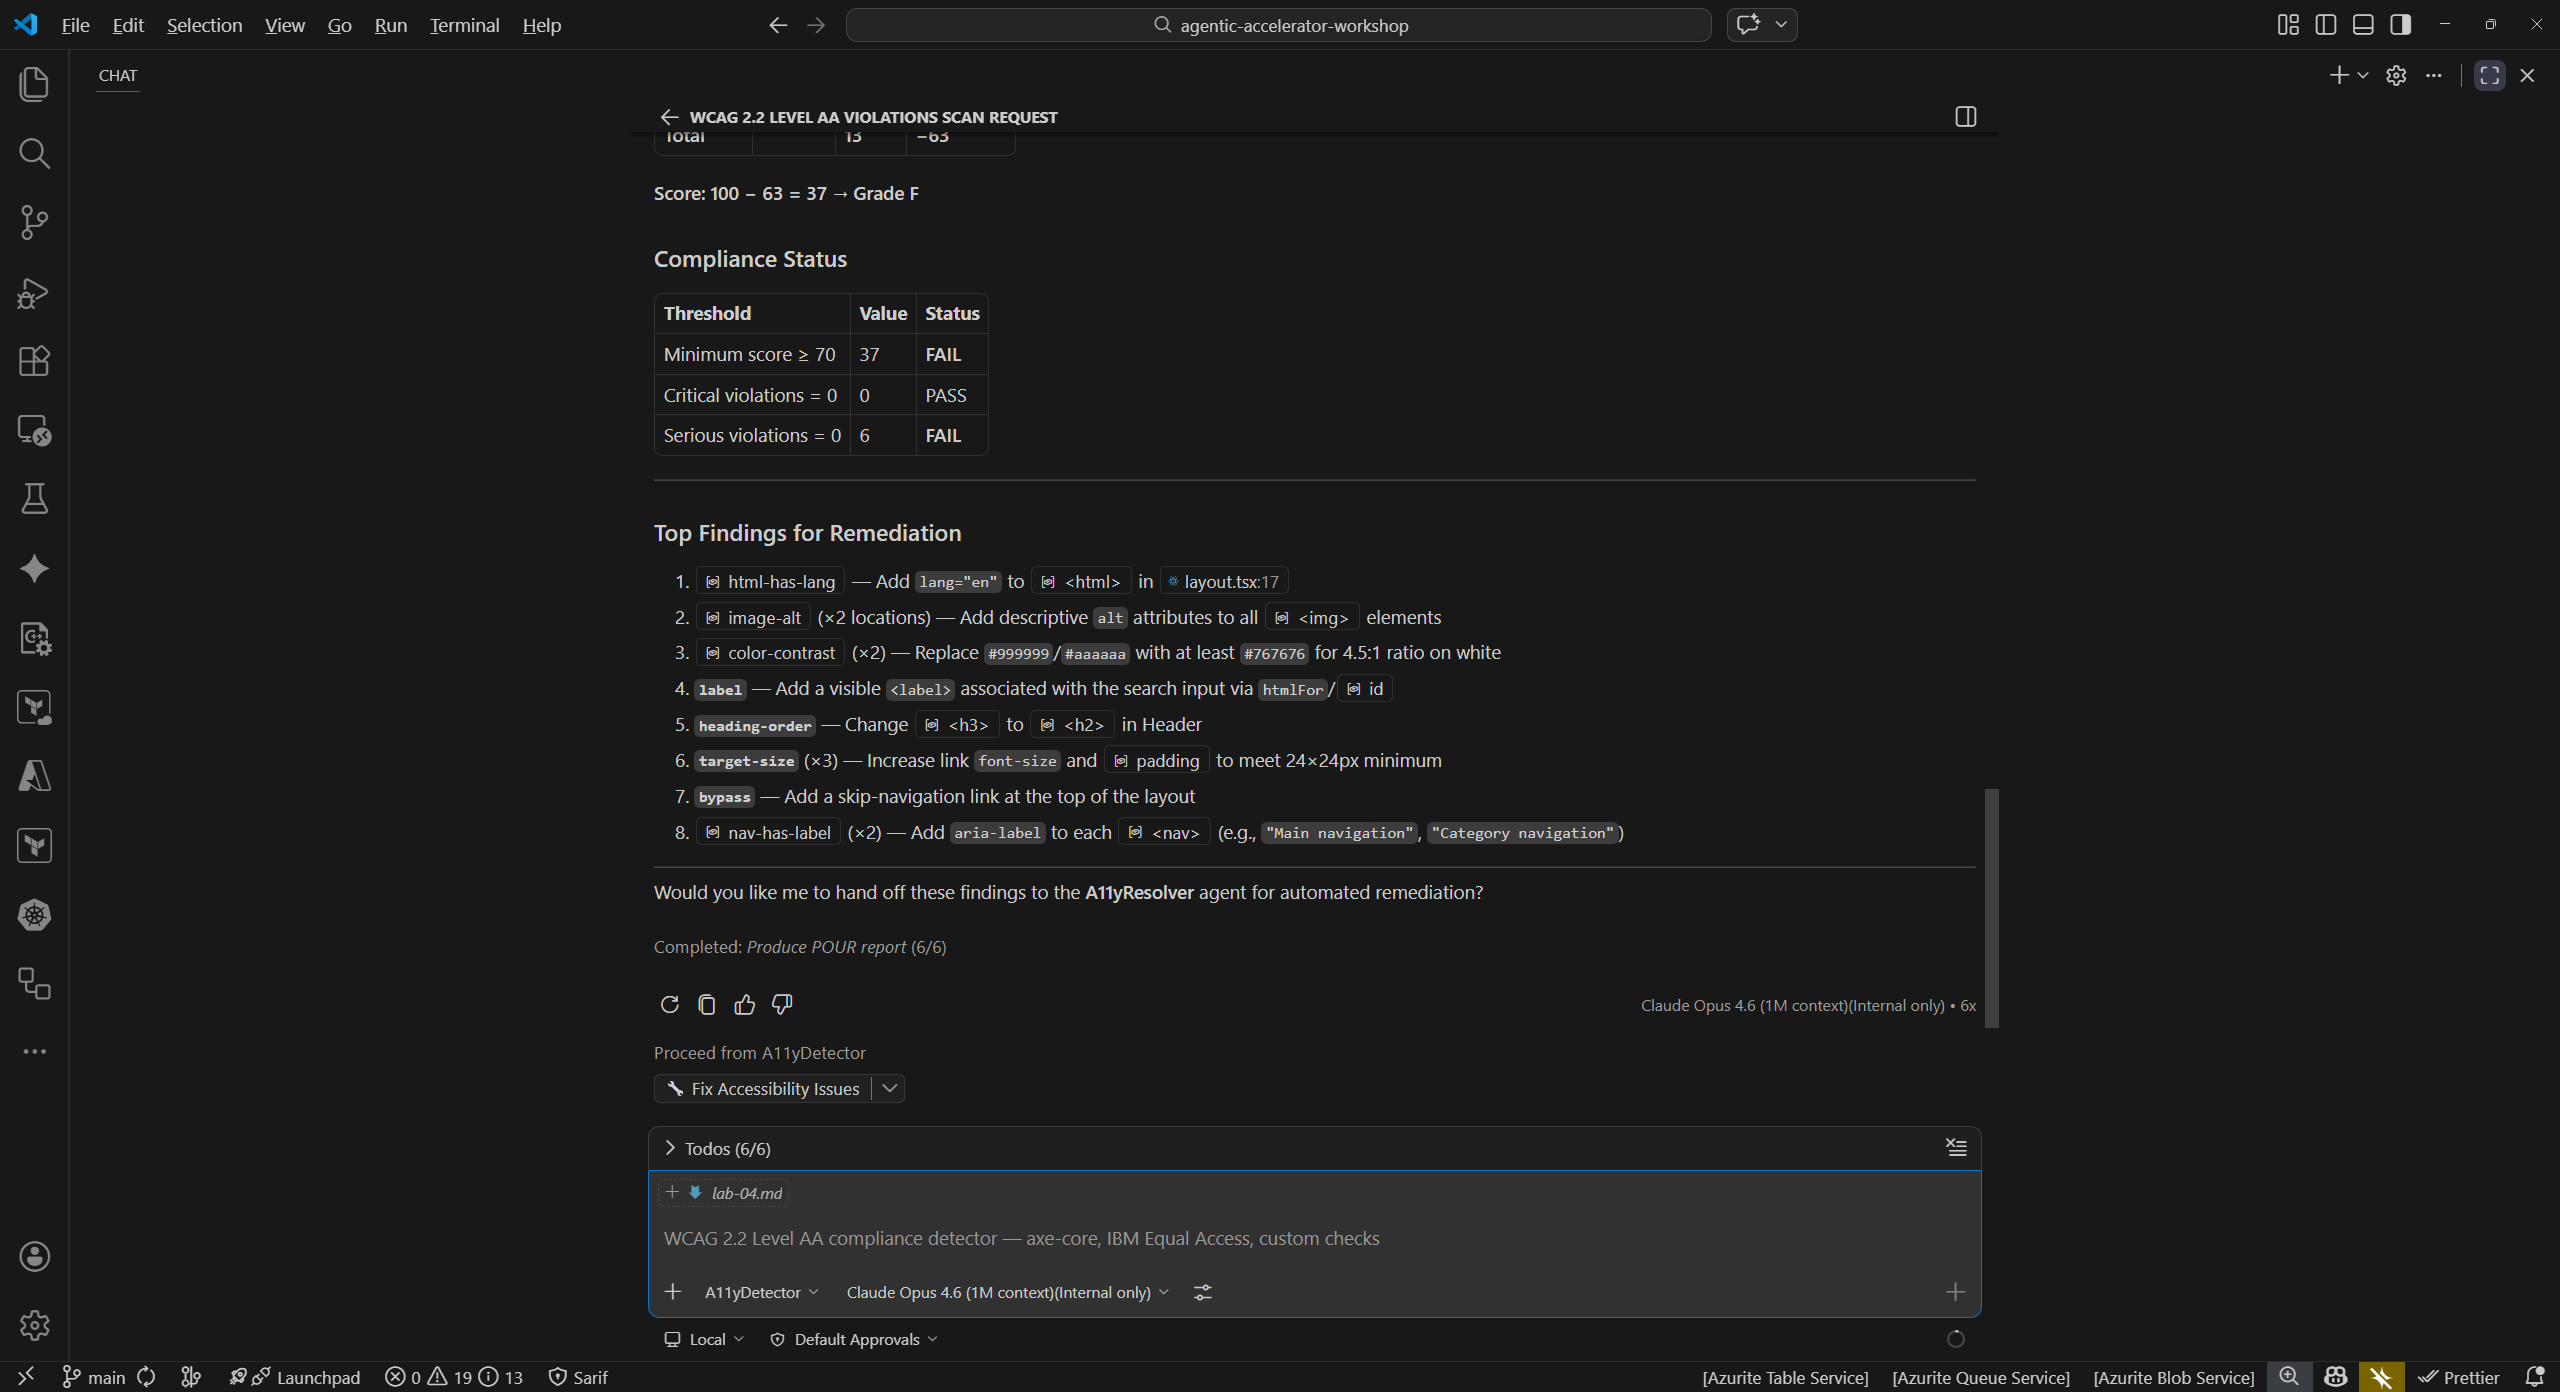Expand the Todos (6/6) section
The width and height of the screenshot is (2560, 1392).
coord(670,1148)
